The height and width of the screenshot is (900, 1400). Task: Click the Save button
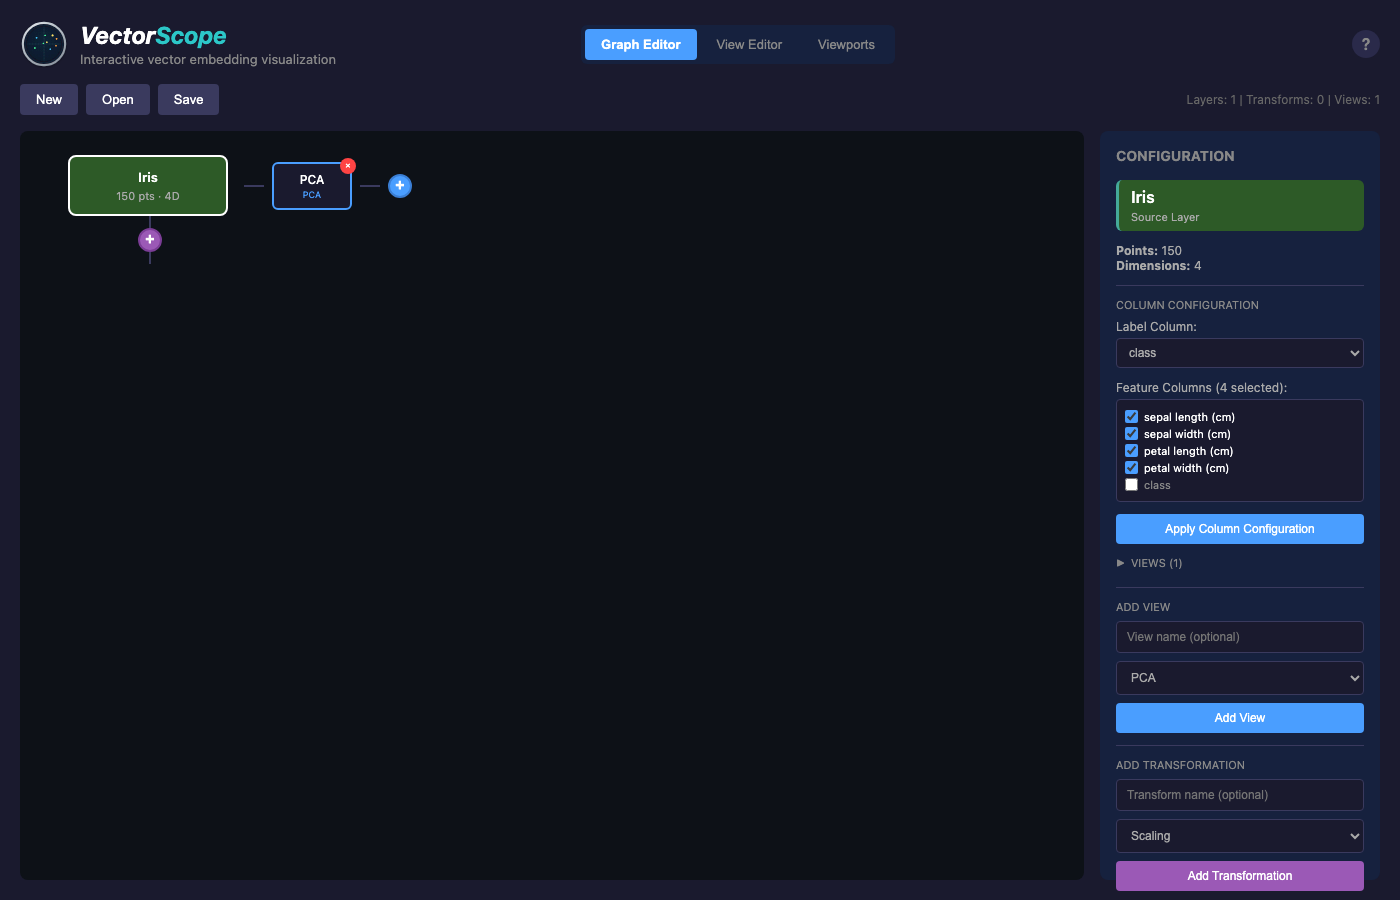[188, 100]
